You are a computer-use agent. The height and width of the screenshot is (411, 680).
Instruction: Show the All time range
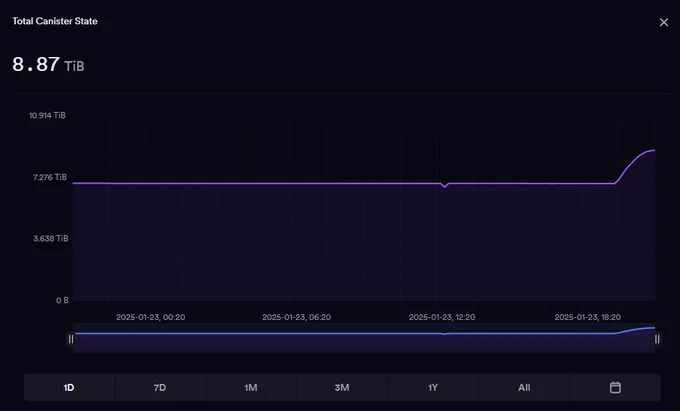click(524, 387)
